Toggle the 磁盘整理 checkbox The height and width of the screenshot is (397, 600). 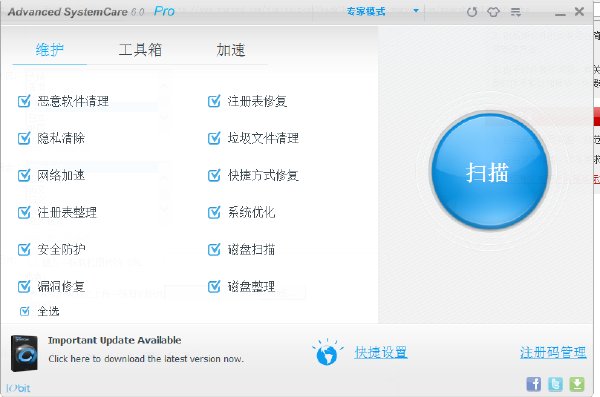click(214, 286)
